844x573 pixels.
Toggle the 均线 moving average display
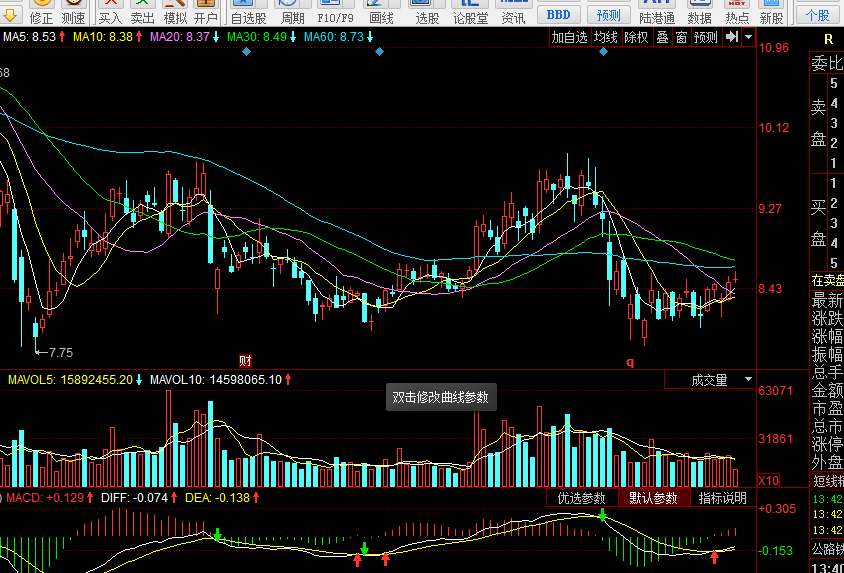[606, 37]
